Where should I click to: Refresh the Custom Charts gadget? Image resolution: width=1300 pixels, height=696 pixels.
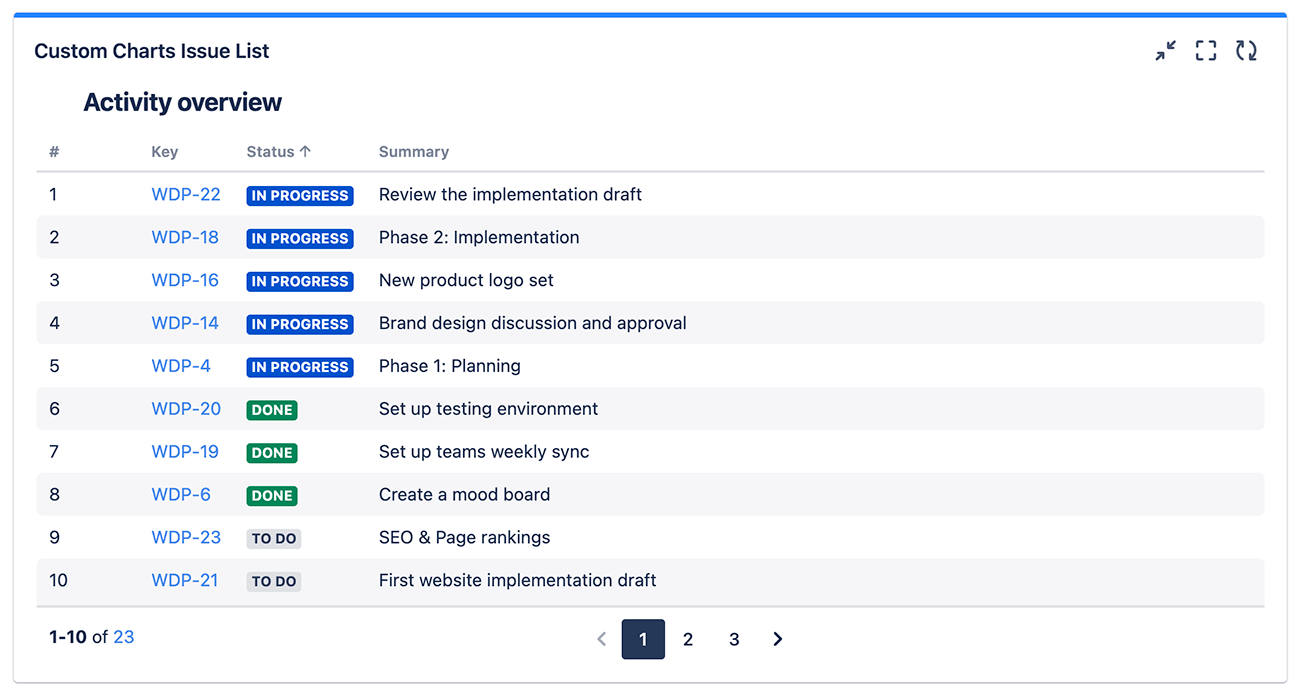(x=1246, y=50)
